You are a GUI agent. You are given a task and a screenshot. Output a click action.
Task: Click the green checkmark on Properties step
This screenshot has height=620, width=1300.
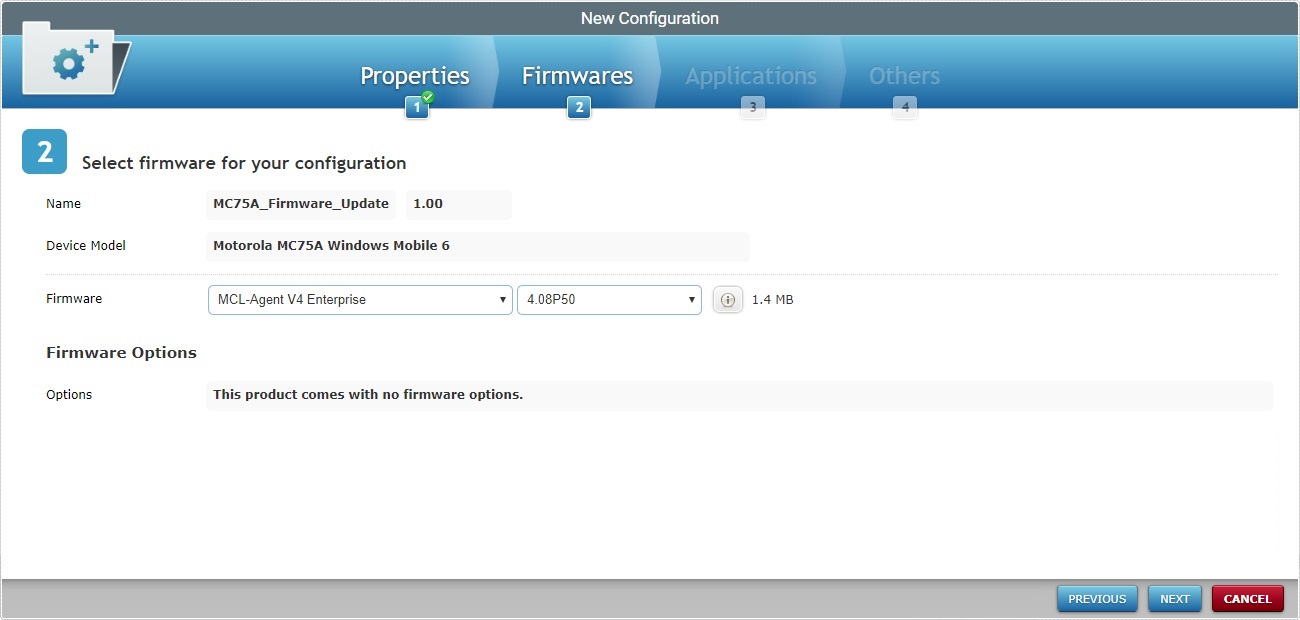[426, 97]
